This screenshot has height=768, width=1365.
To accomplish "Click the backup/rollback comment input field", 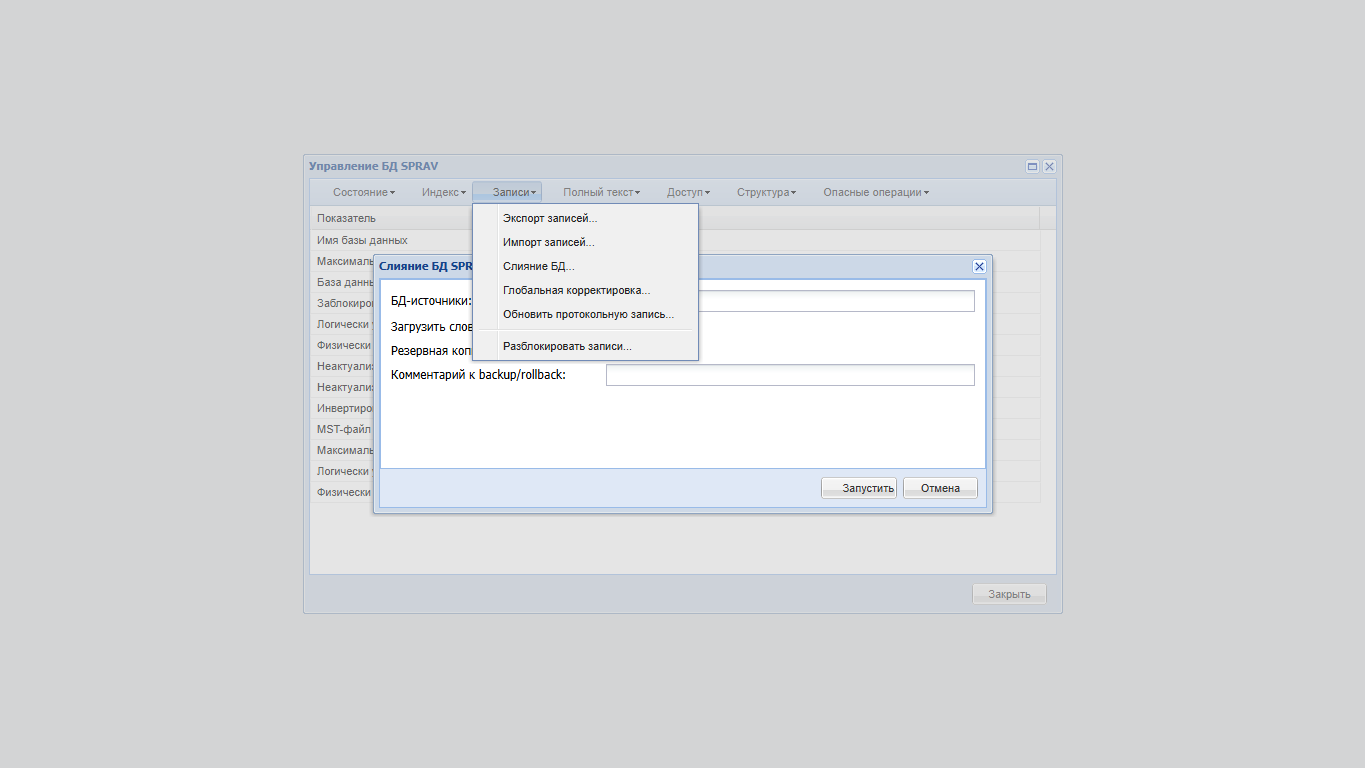I will 790,375.
